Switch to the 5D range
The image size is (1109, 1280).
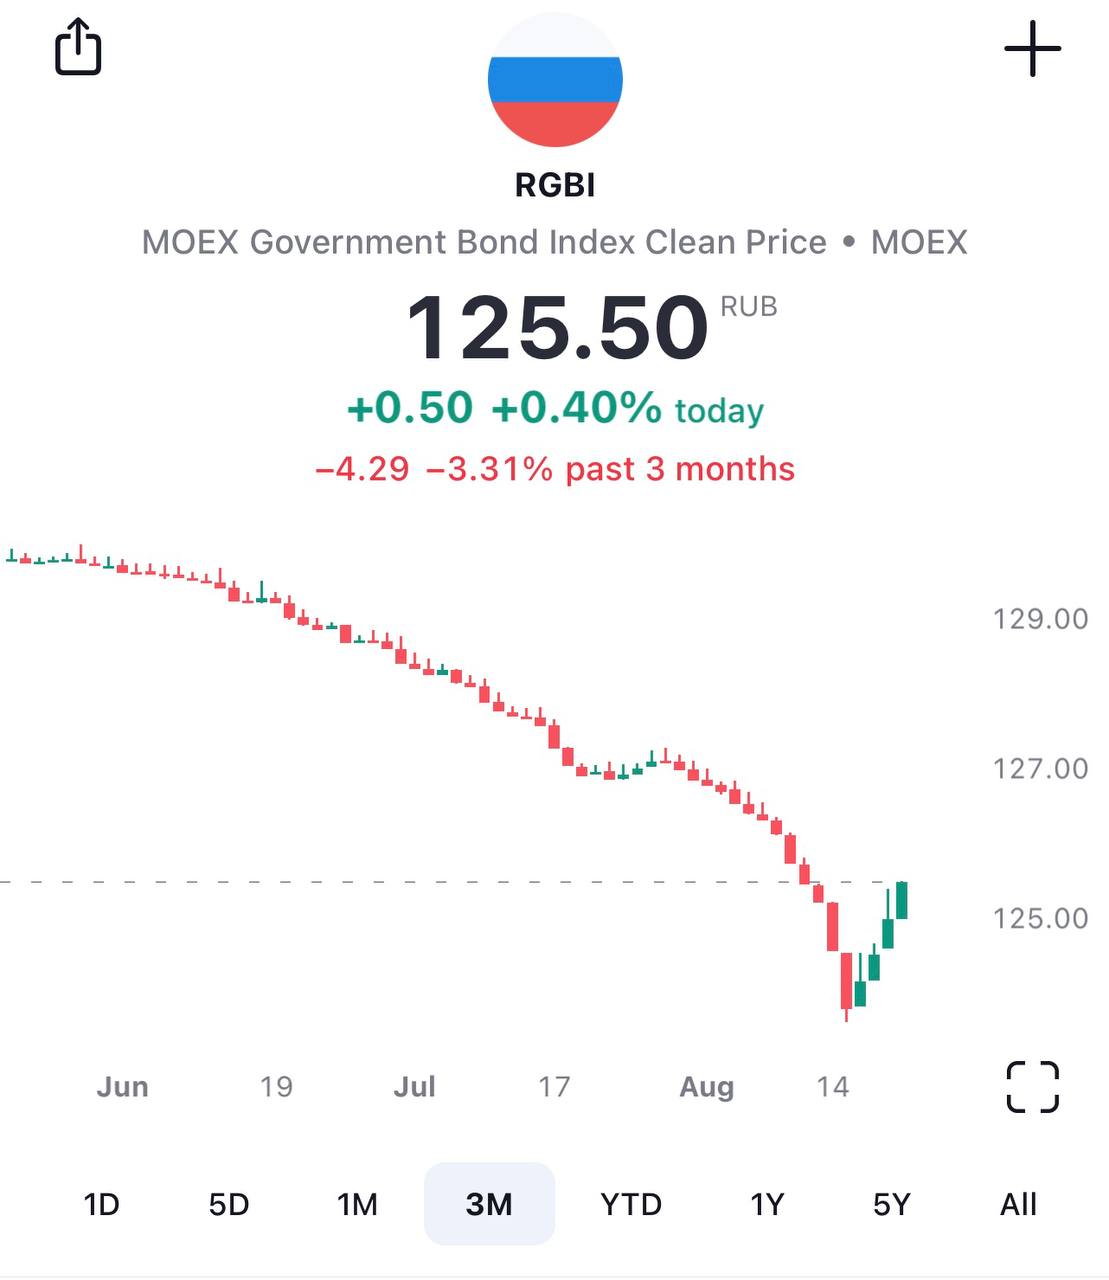(229, 1204)
